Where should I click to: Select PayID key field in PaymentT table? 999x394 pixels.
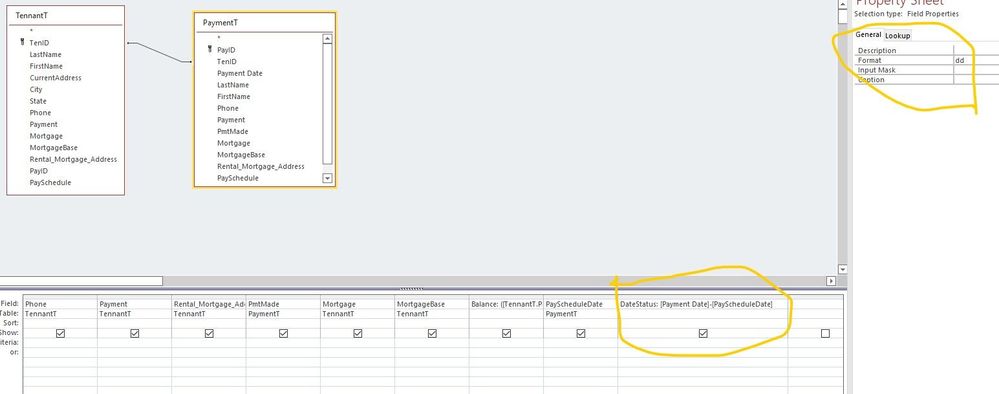226,50
